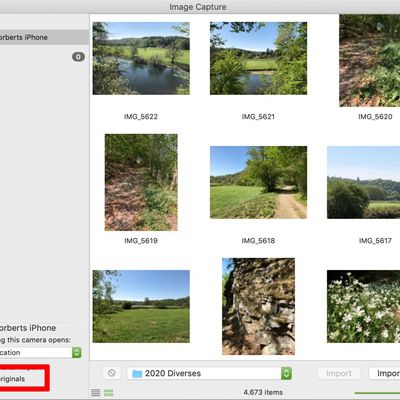Click the disabled Import button
The width and height of the screenshot is (400, 400).
(x=339, y=373)
